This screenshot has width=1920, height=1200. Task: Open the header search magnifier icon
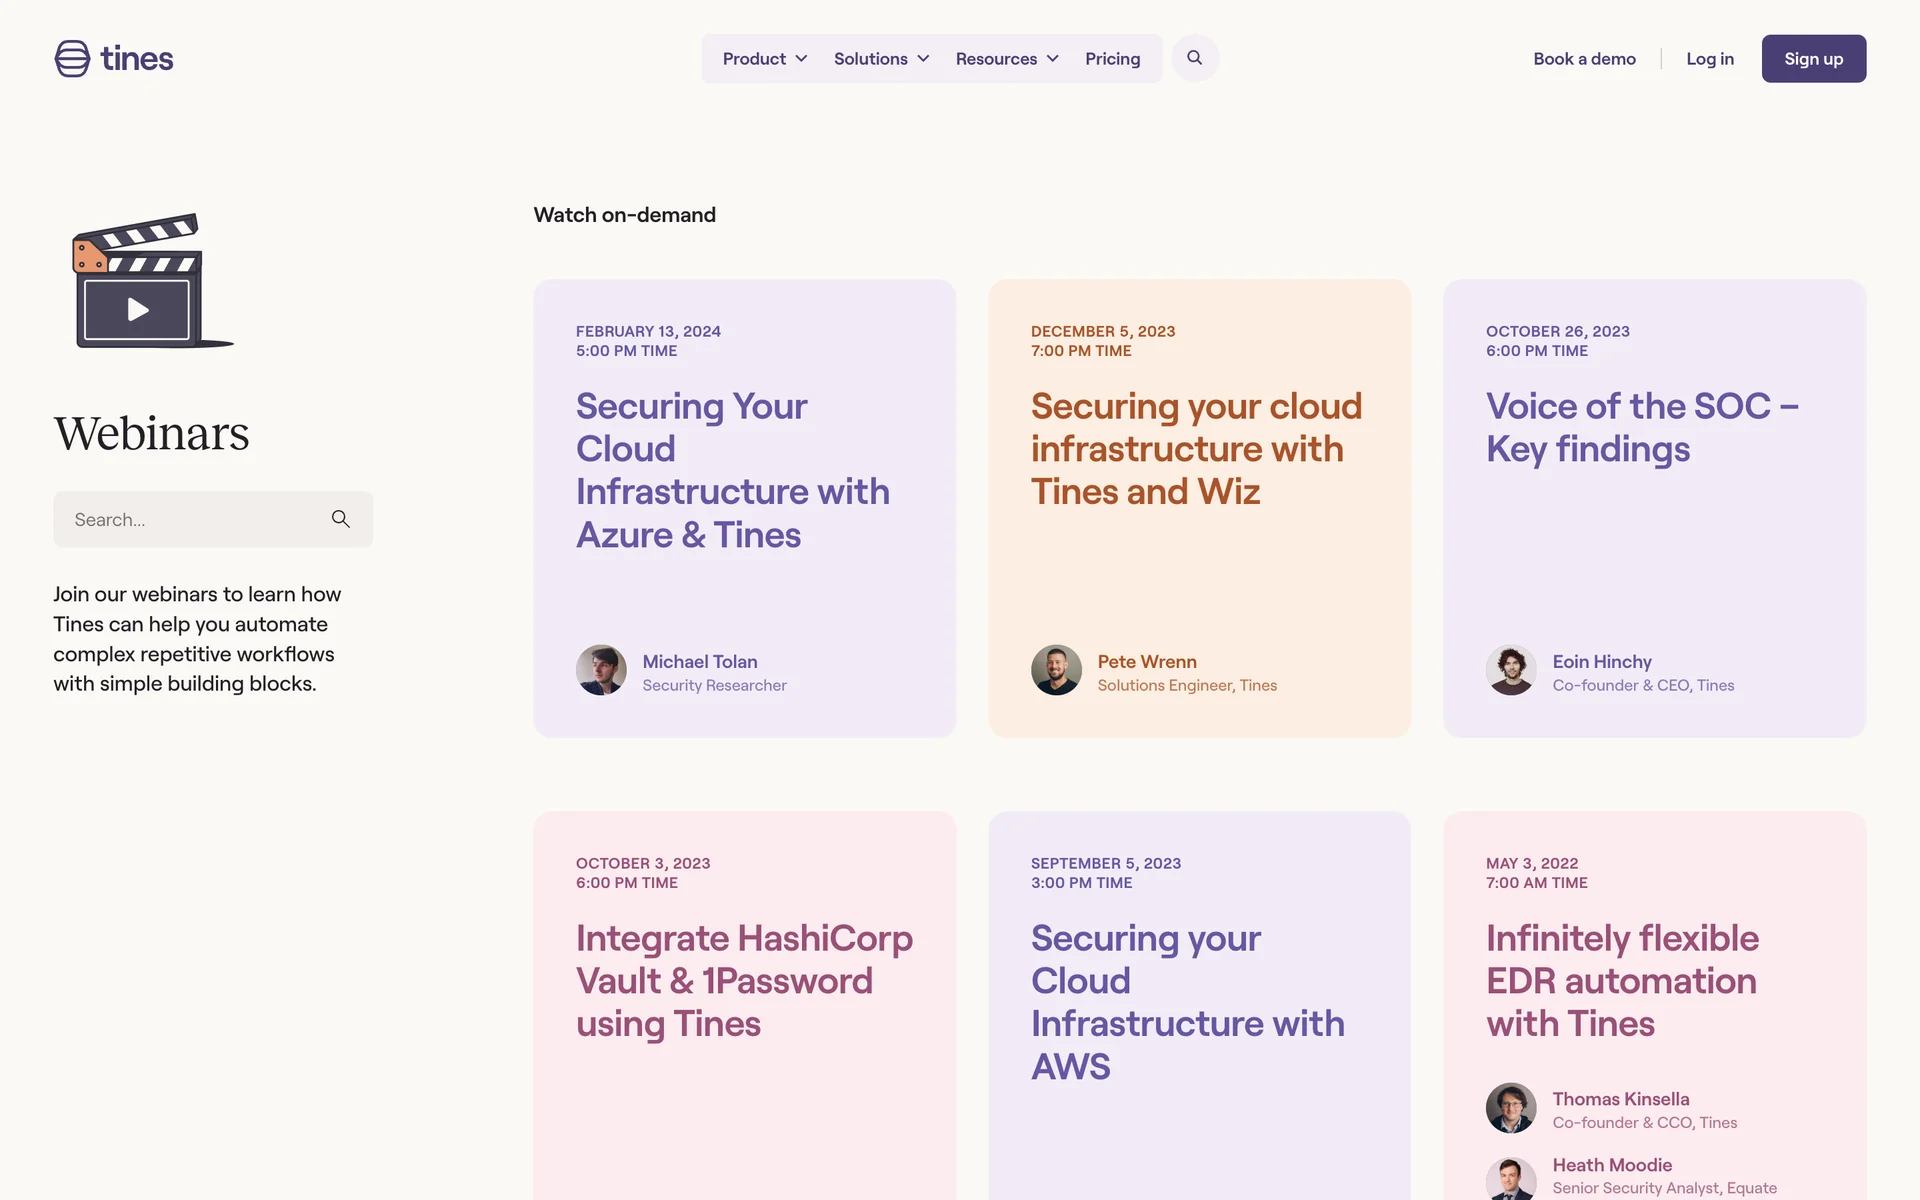click(x=1194, y=58)
